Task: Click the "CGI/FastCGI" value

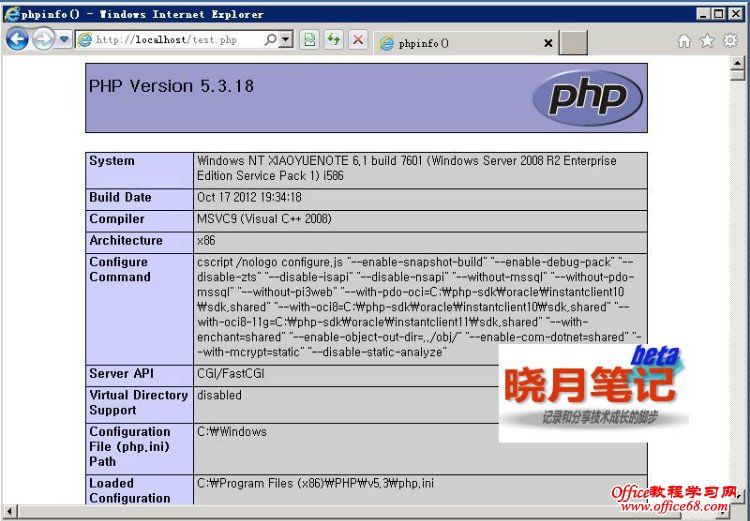Action: coord(231,374)
